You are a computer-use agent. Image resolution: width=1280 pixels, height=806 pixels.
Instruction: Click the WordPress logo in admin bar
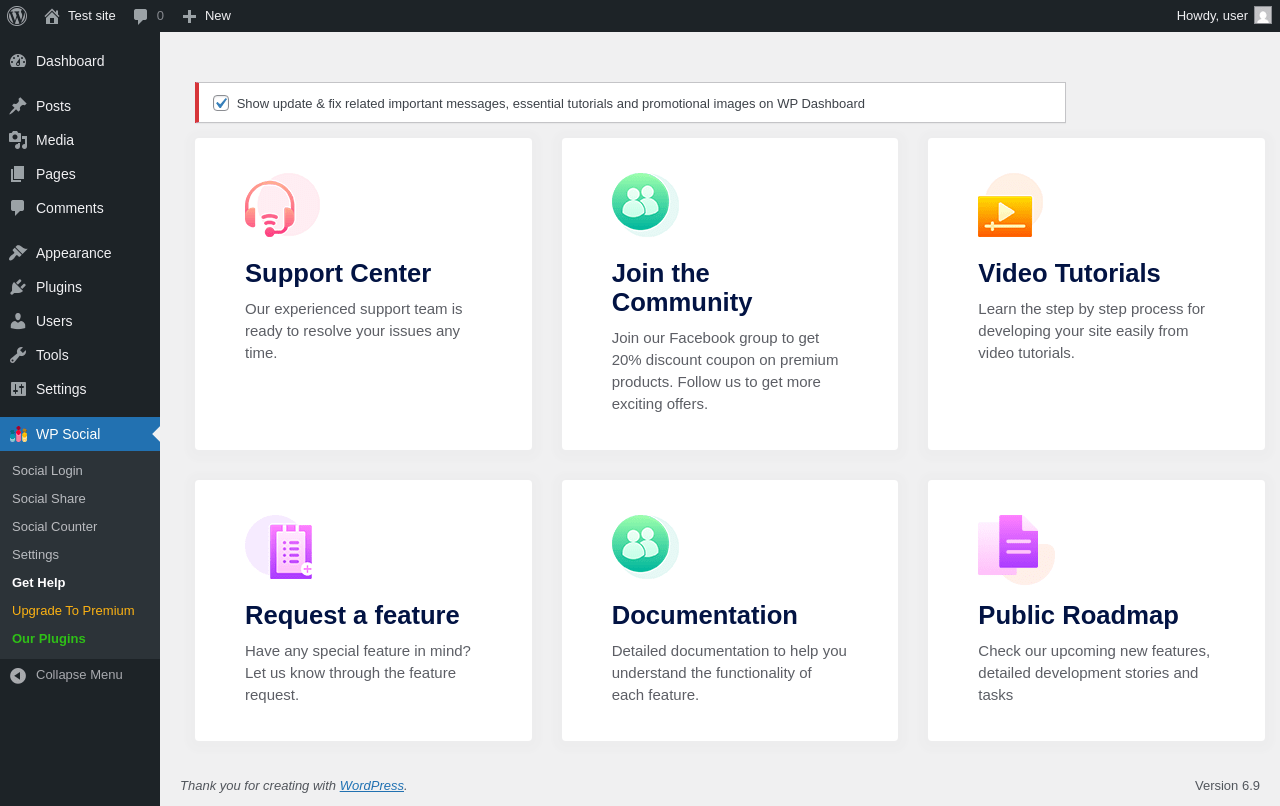click(17, 16)
